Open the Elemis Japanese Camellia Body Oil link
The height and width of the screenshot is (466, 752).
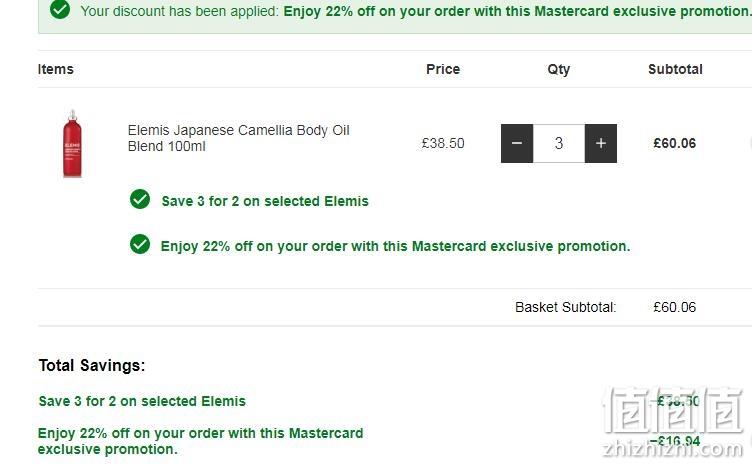(238, 138)
